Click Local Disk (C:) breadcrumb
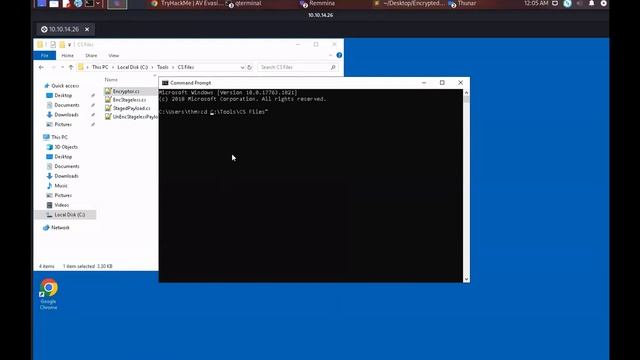Image resolution: width=640 pixels, height=360 pixels. [x=132, y=67]
